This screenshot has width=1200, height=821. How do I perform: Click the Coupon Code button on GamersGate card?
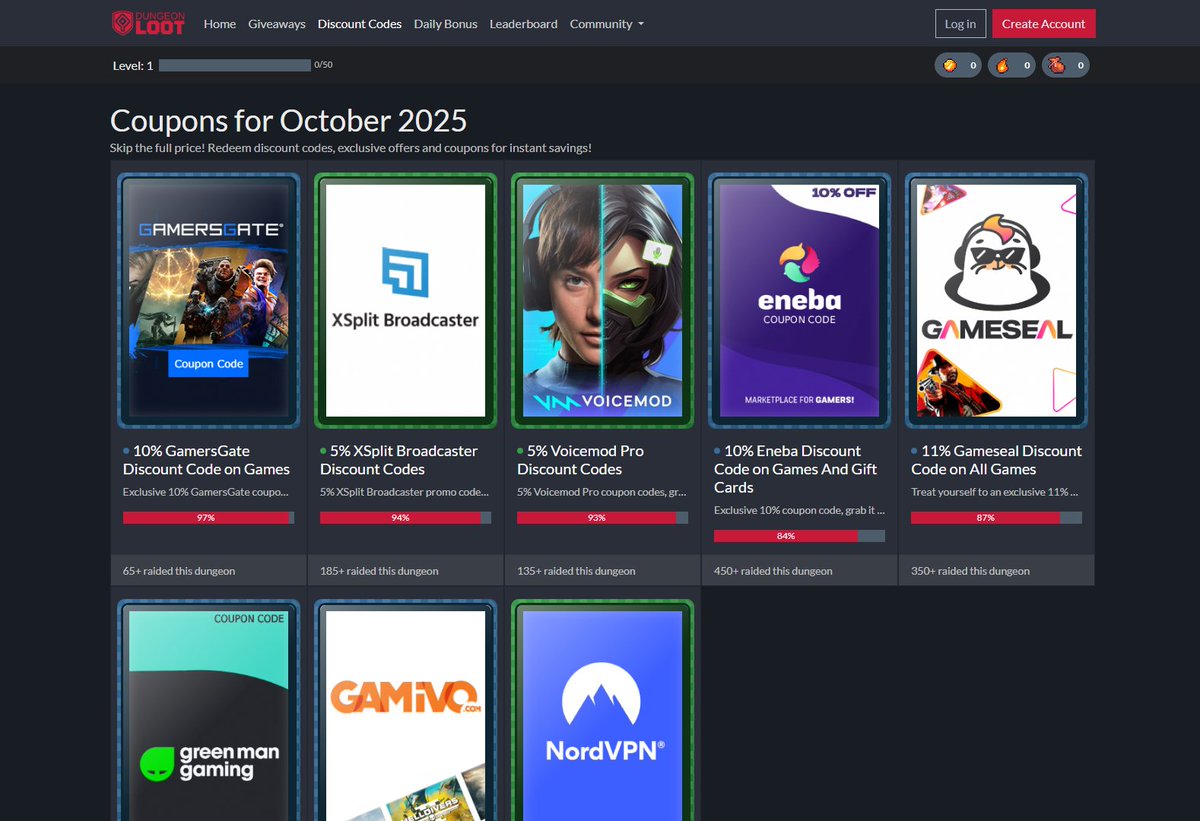(x=209, y=364)
